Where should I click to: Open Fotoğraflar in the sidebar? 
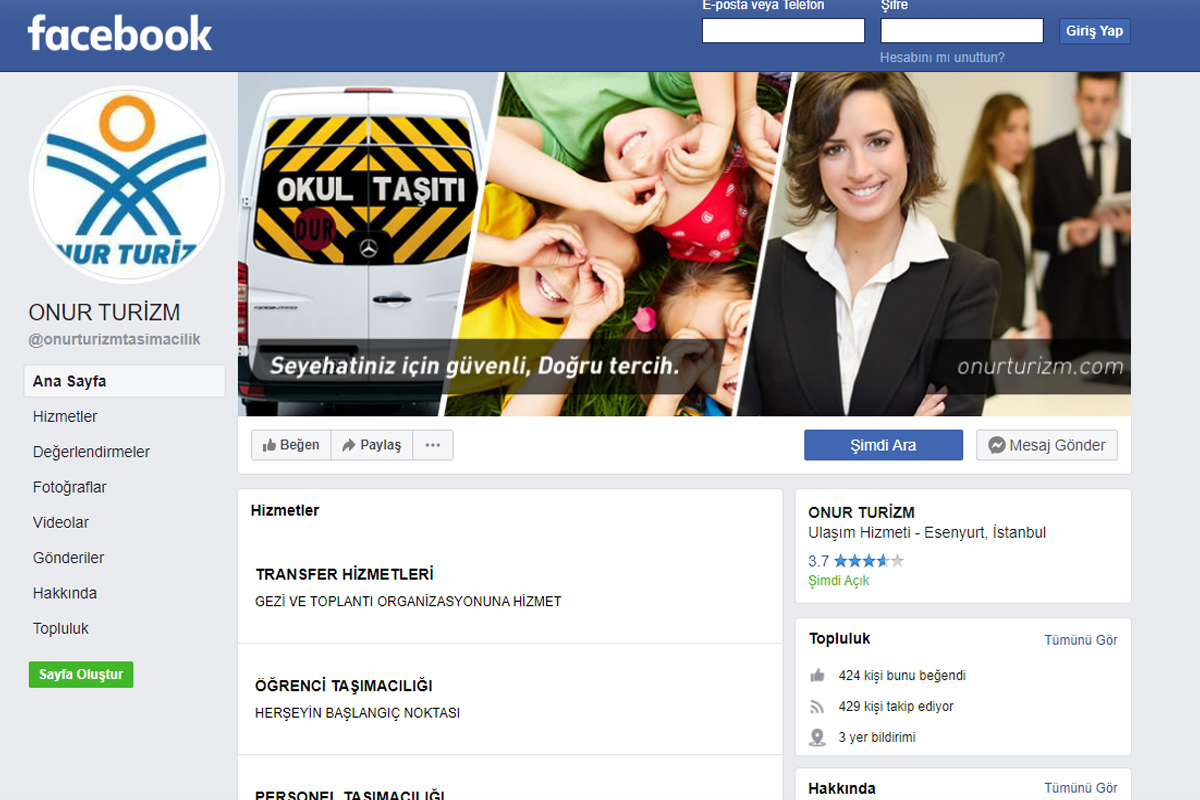pos(70,488)
